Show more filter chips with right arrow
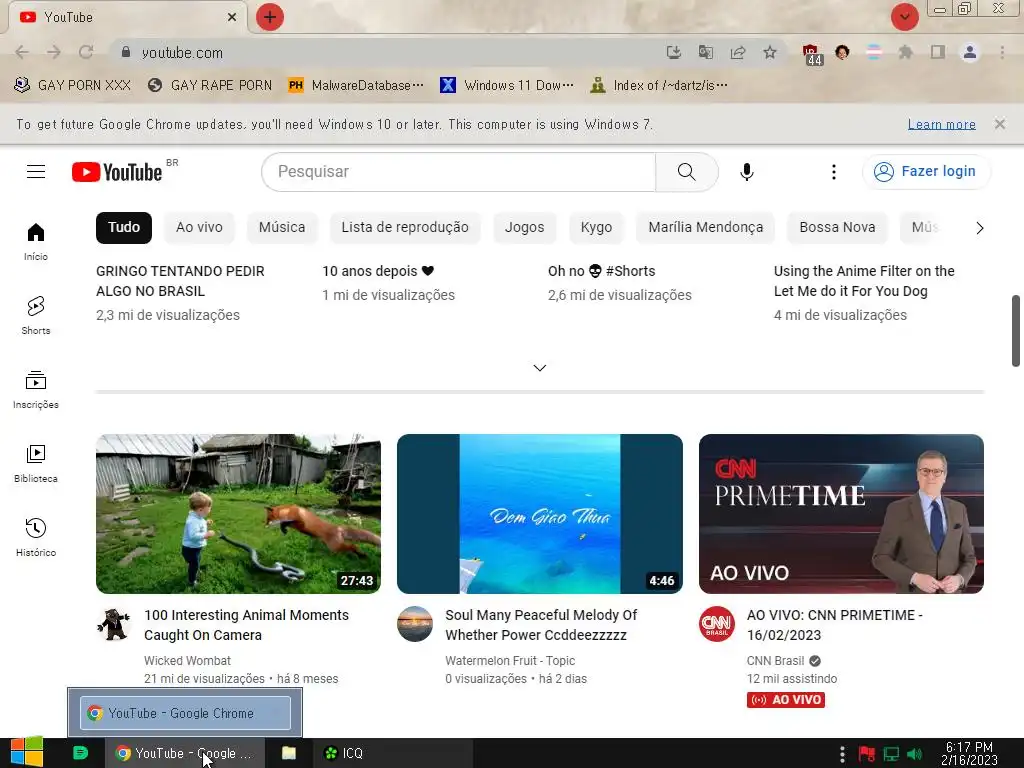Screen dimensions: 1024x768 tap(979, 228)
